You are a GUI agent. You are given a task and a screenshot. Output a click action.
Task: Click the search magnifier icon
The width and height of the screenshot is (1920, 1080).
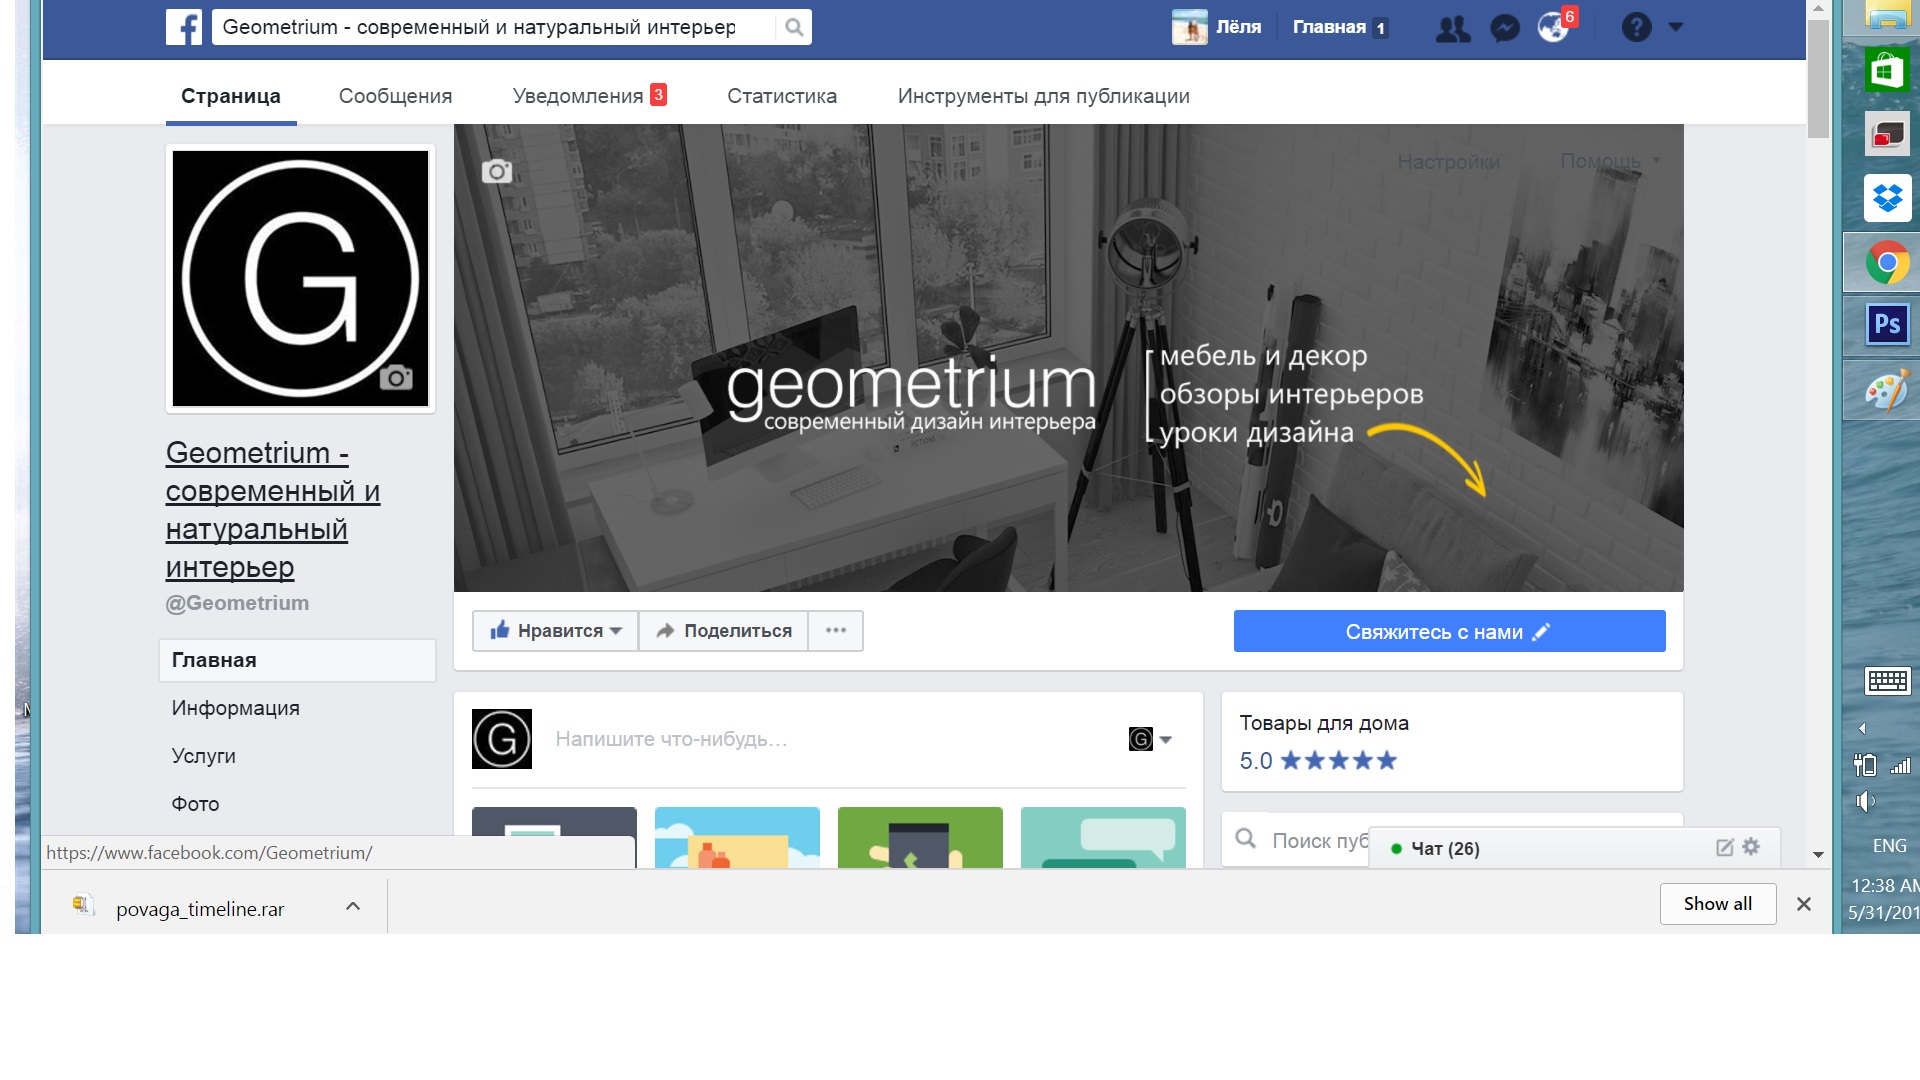click(794, 27)
